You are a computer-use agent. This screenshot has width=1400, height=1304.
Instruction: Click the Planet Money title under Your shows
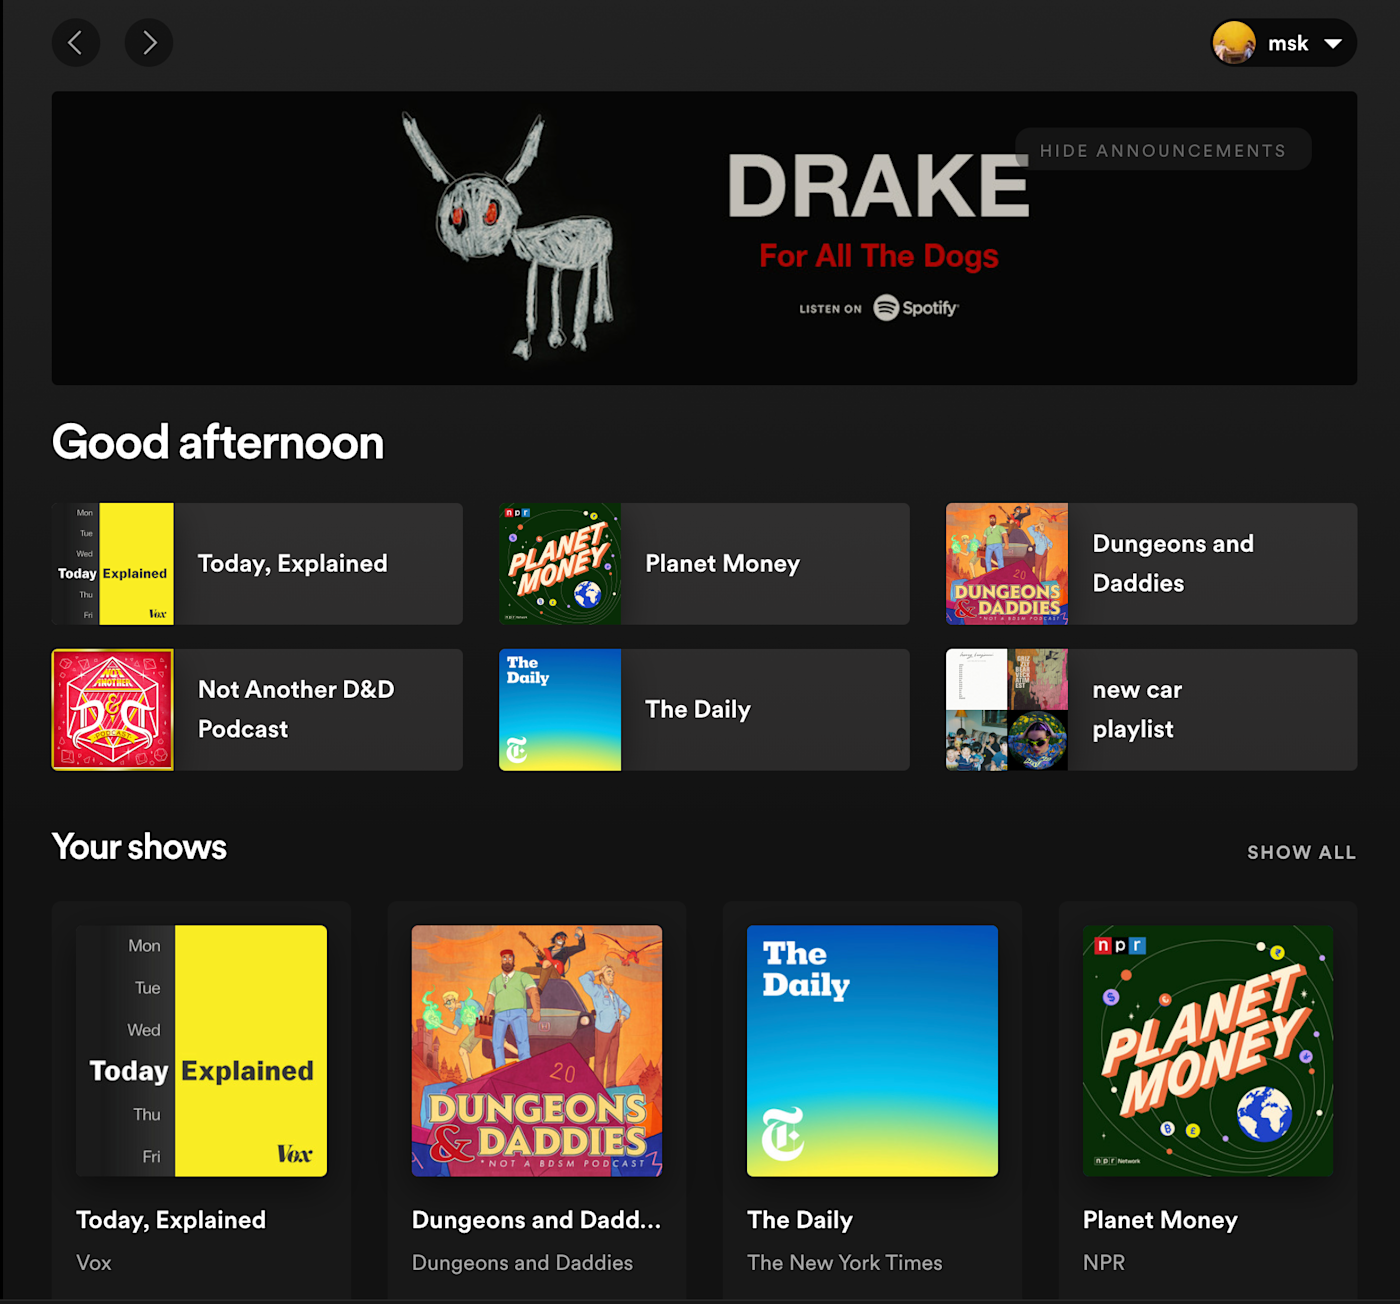click(1160, 1220)
